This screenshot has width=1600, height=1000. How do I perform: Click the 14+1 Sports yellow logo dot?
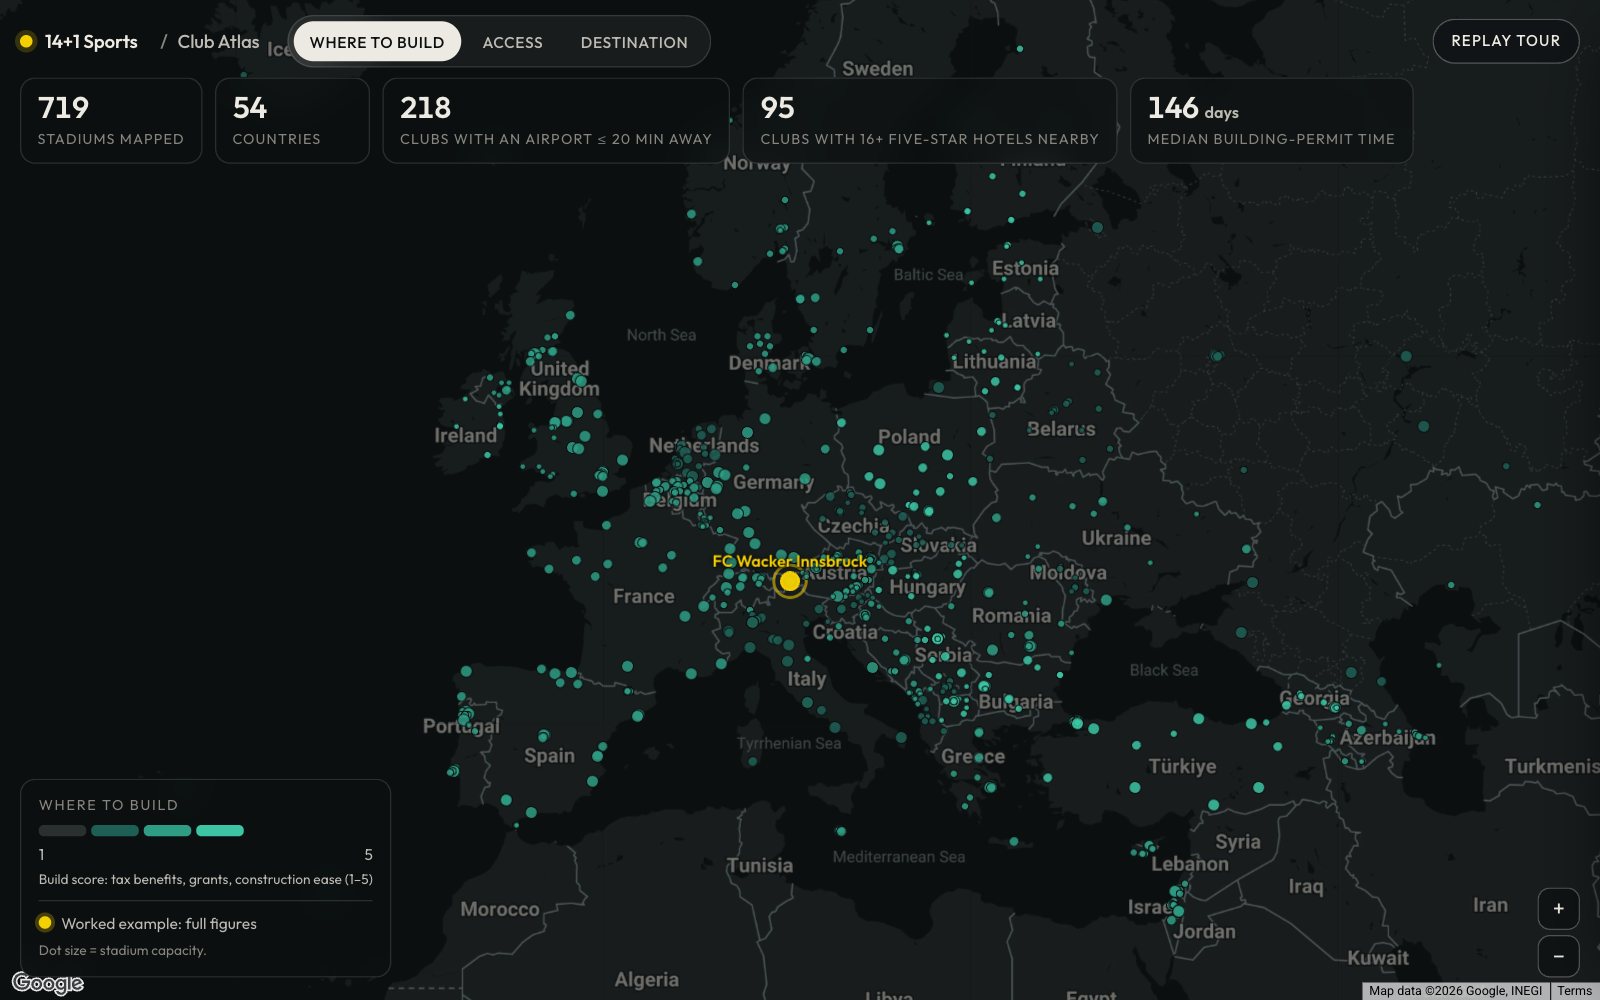coord(27,41)
